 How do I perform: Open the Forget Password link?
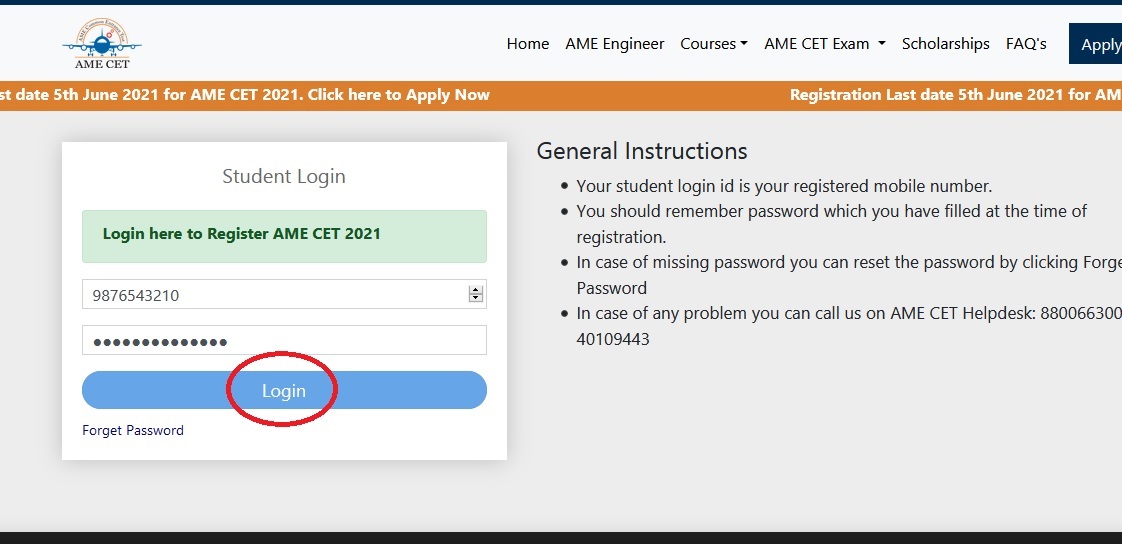coord(133,430)
